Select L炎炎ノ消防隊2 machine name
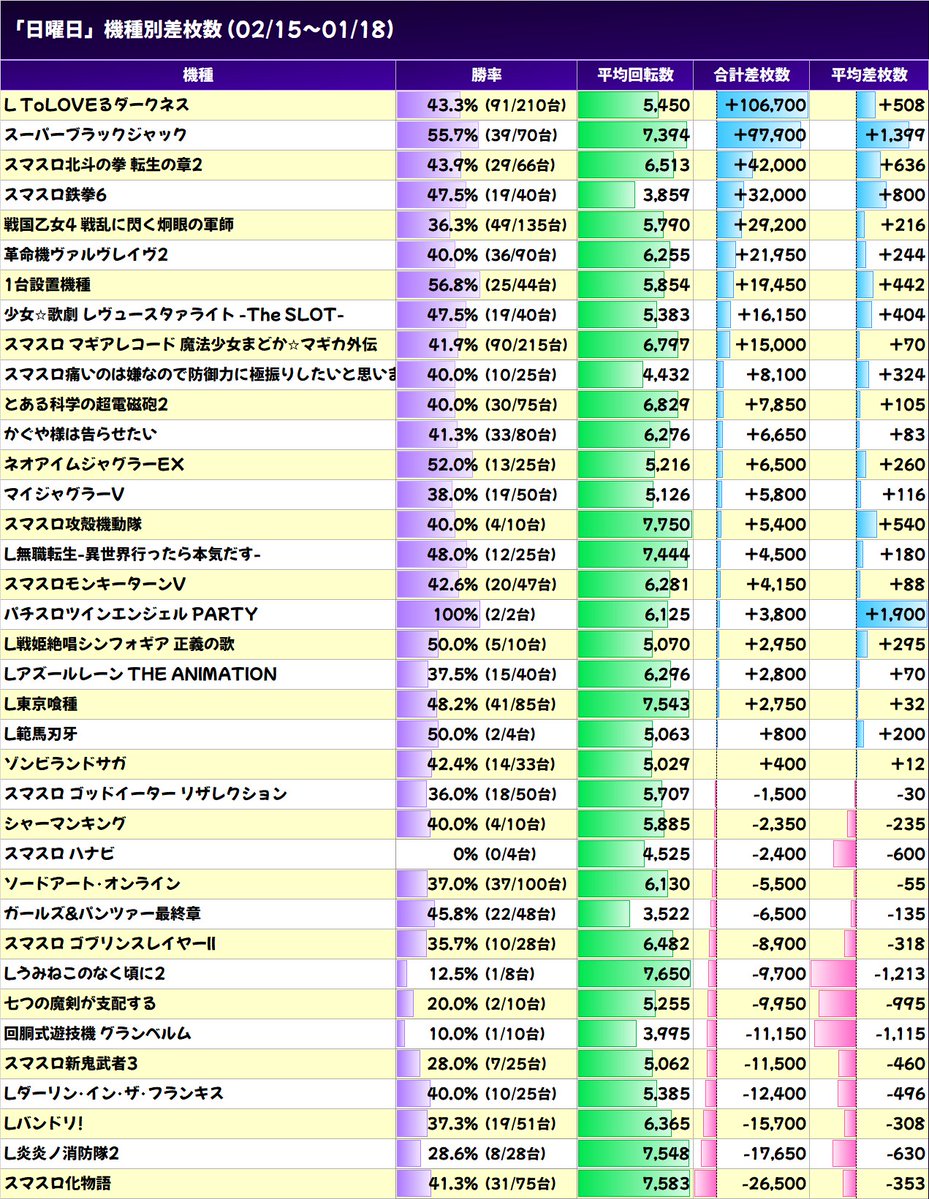 (x=61, y=1153)
